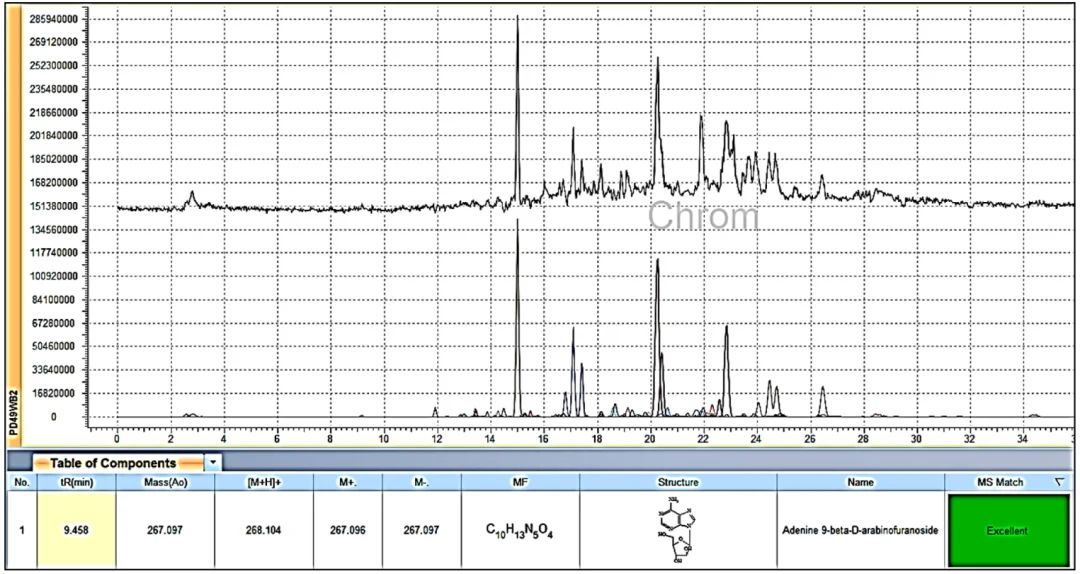Click the Name column header

860,482
